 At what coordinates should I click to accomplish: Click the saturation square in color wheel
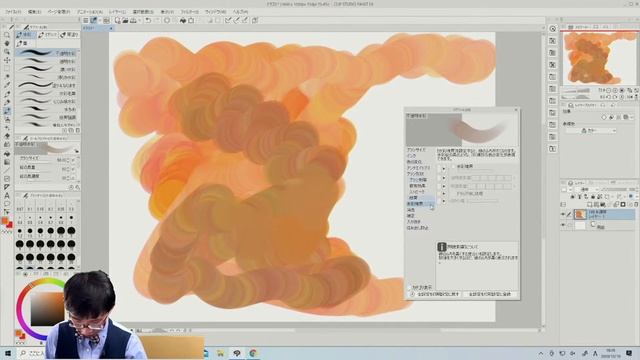coord(47,309)
